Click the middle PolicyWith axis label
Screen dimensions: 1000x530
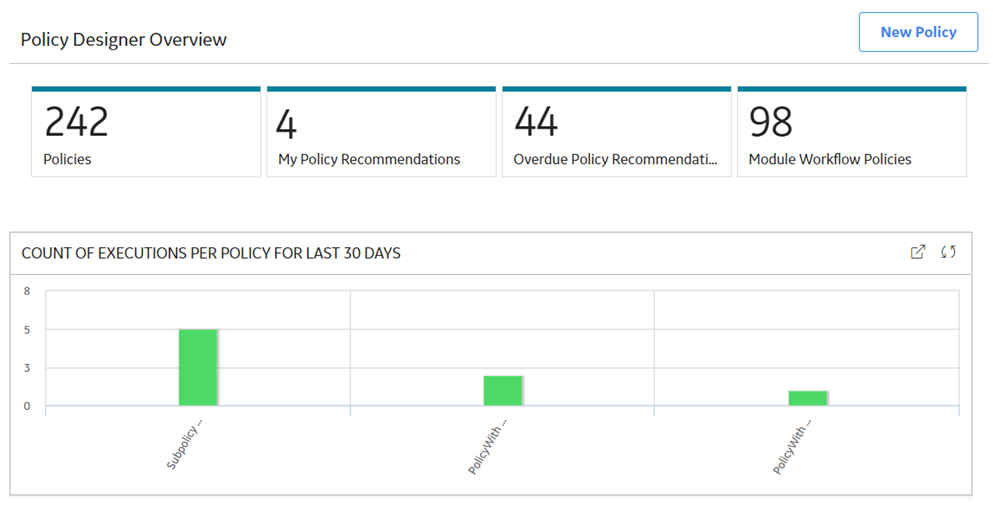tap(488, 446)
